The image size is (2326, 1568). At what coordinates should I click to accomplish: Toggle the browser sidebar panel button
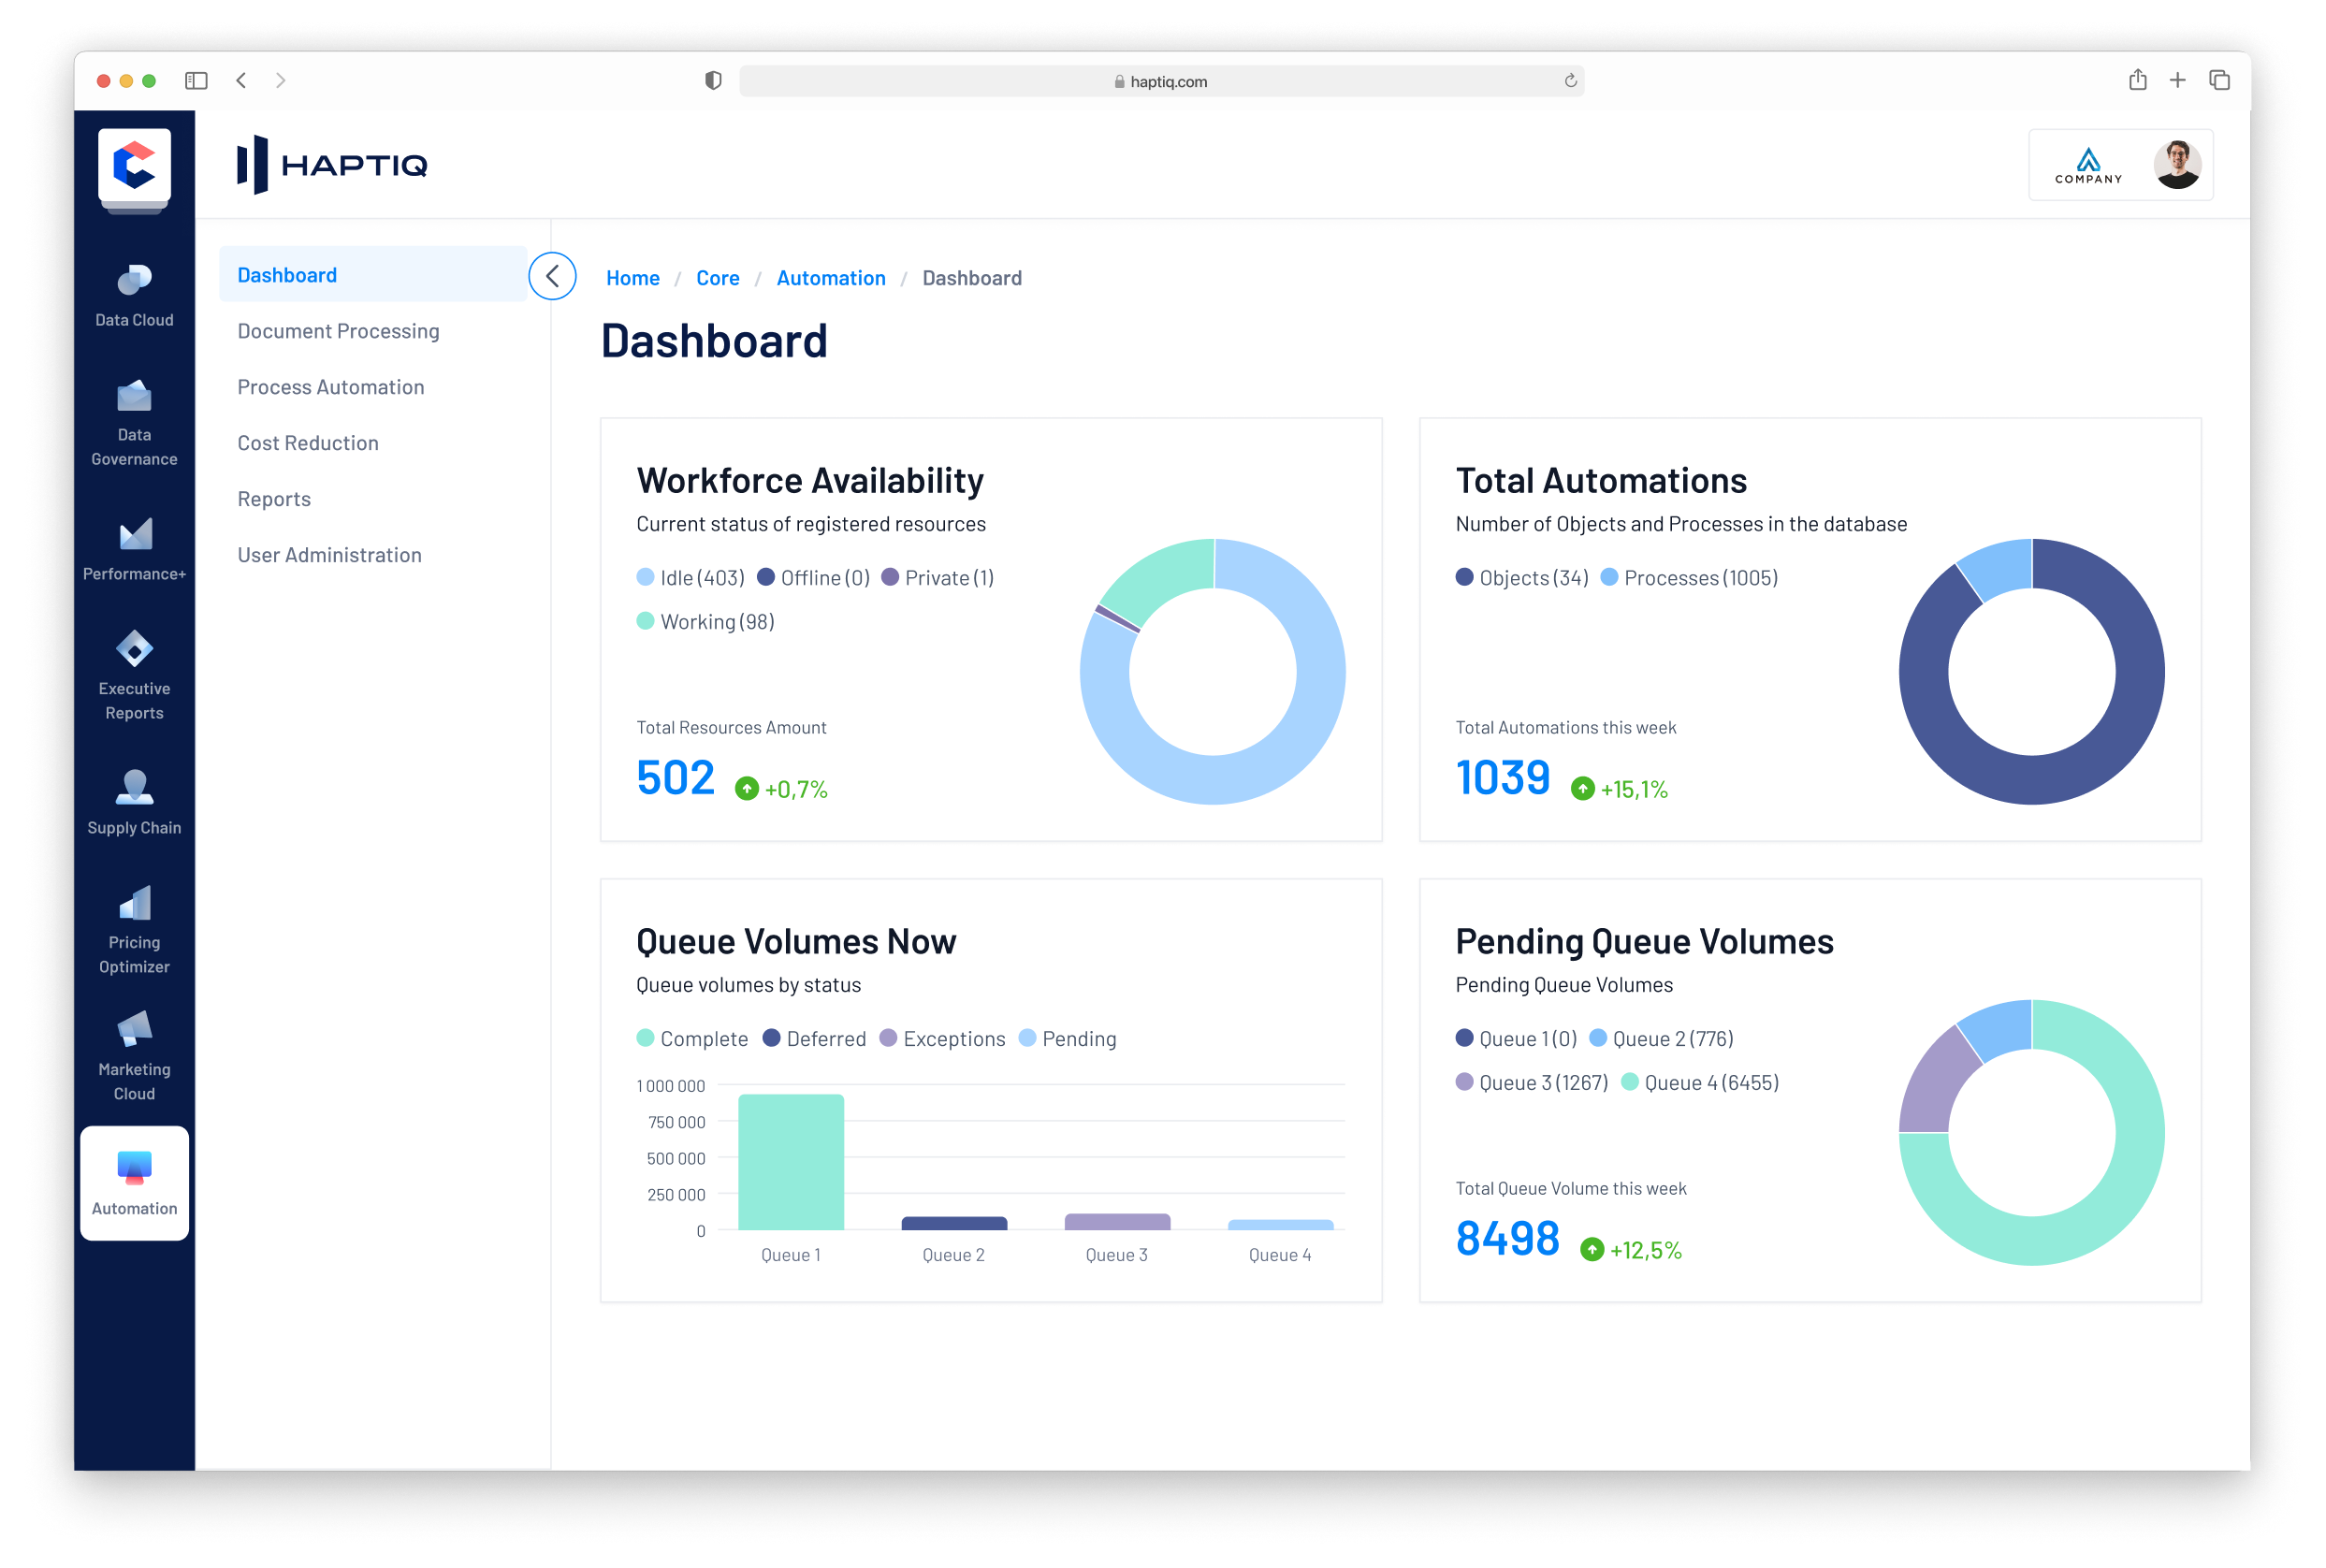click(x=196, y=81)
